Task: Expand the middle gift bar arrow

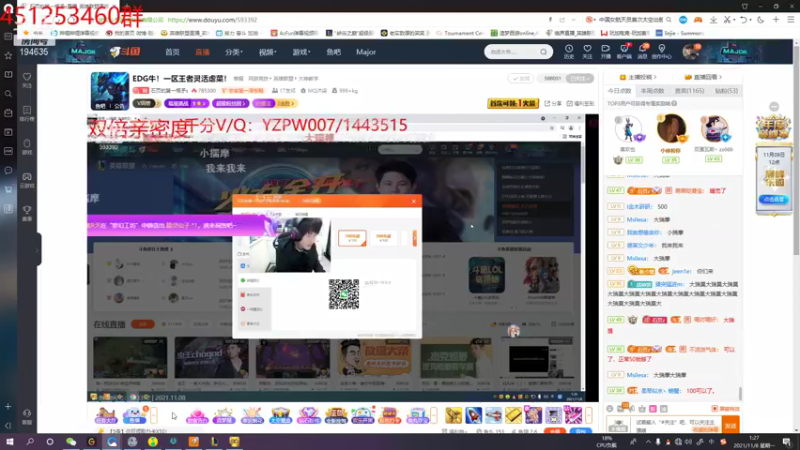Action: (x=434, y=416)
